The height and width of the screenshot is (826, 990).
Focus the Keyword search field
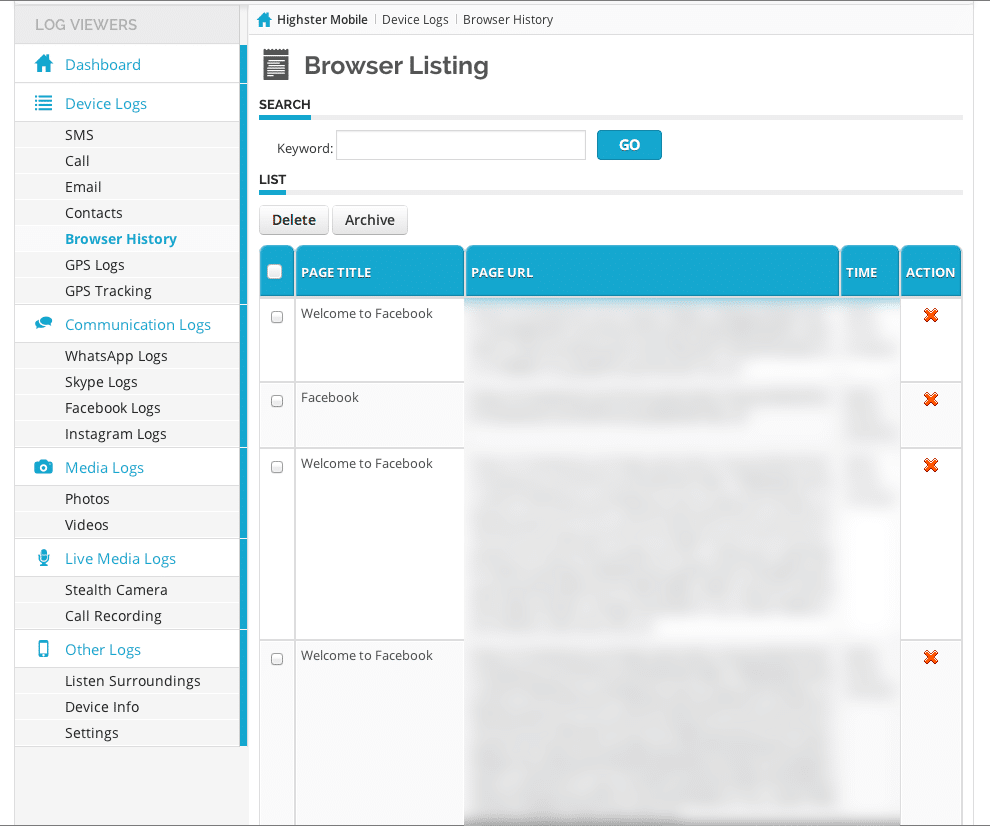[461, 145]
